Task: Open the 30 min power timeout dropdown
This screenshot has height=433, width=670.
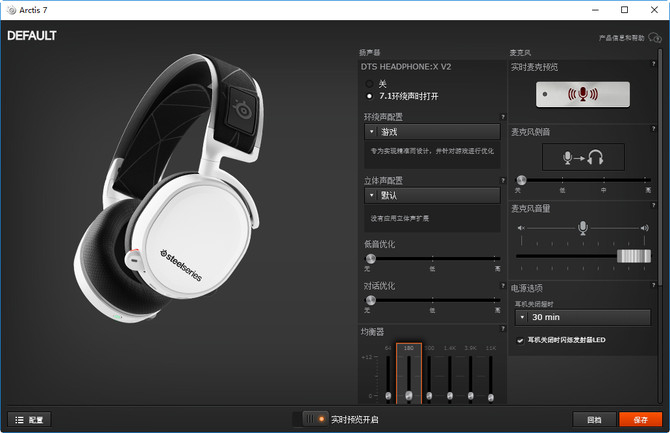Action: (583, 317)
